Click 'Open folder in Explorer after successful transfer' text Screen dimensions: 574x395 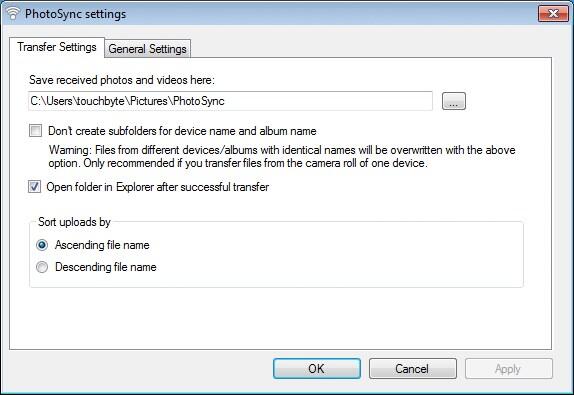click(x=157, y=187)
